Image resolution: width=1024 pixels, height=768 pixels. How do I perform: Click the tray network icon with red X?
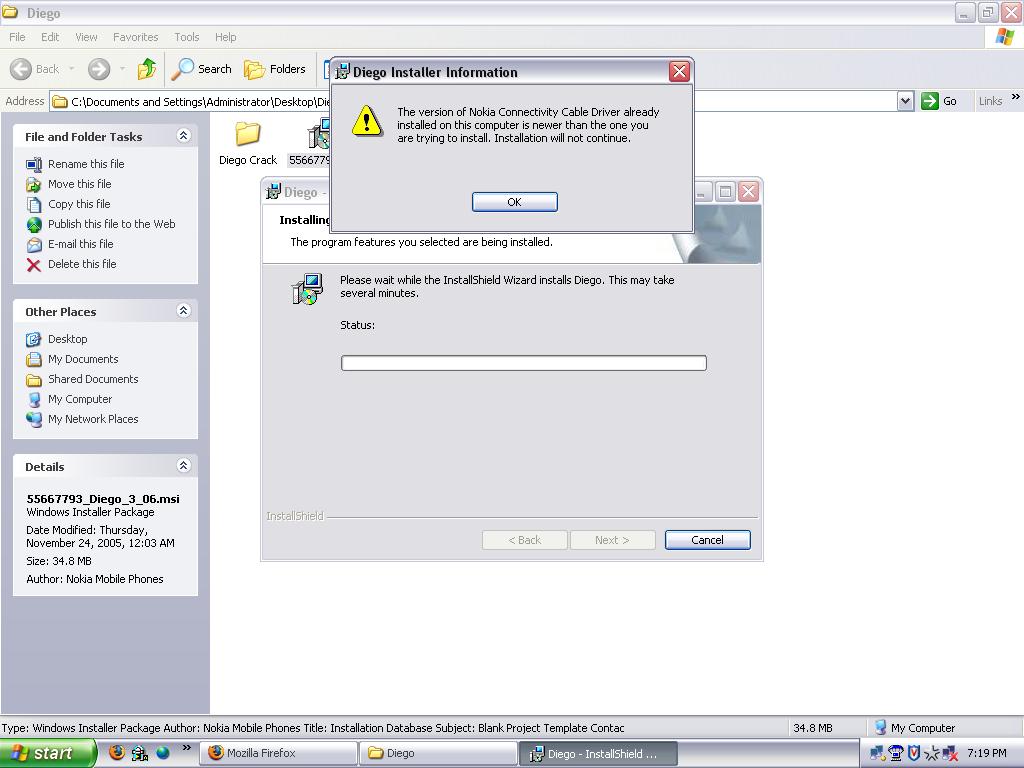click(x=950, y=753)
